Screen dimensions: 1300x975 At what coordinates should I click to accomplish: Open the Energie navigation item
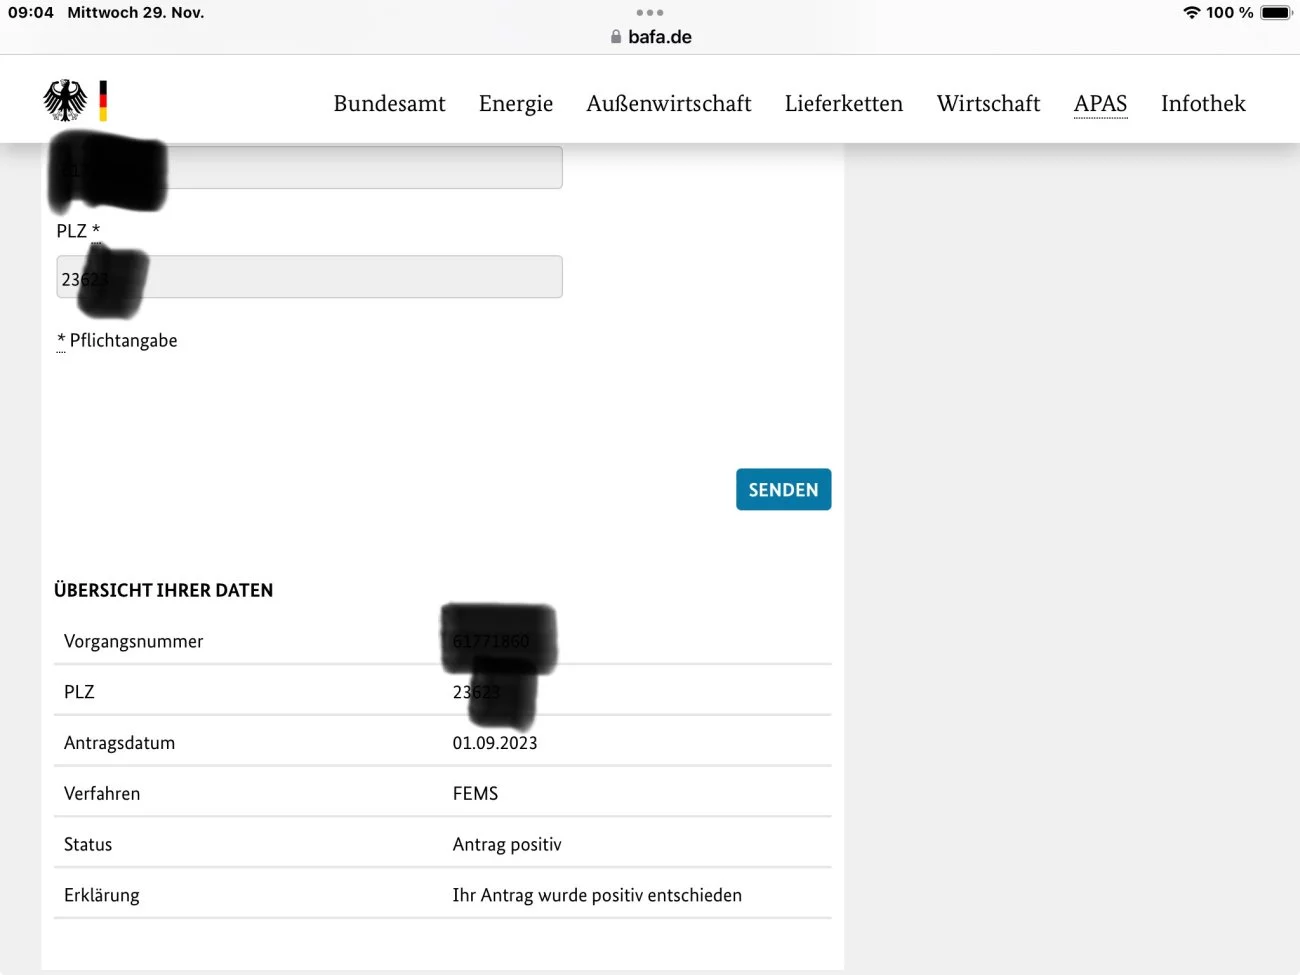coord(515,104)
